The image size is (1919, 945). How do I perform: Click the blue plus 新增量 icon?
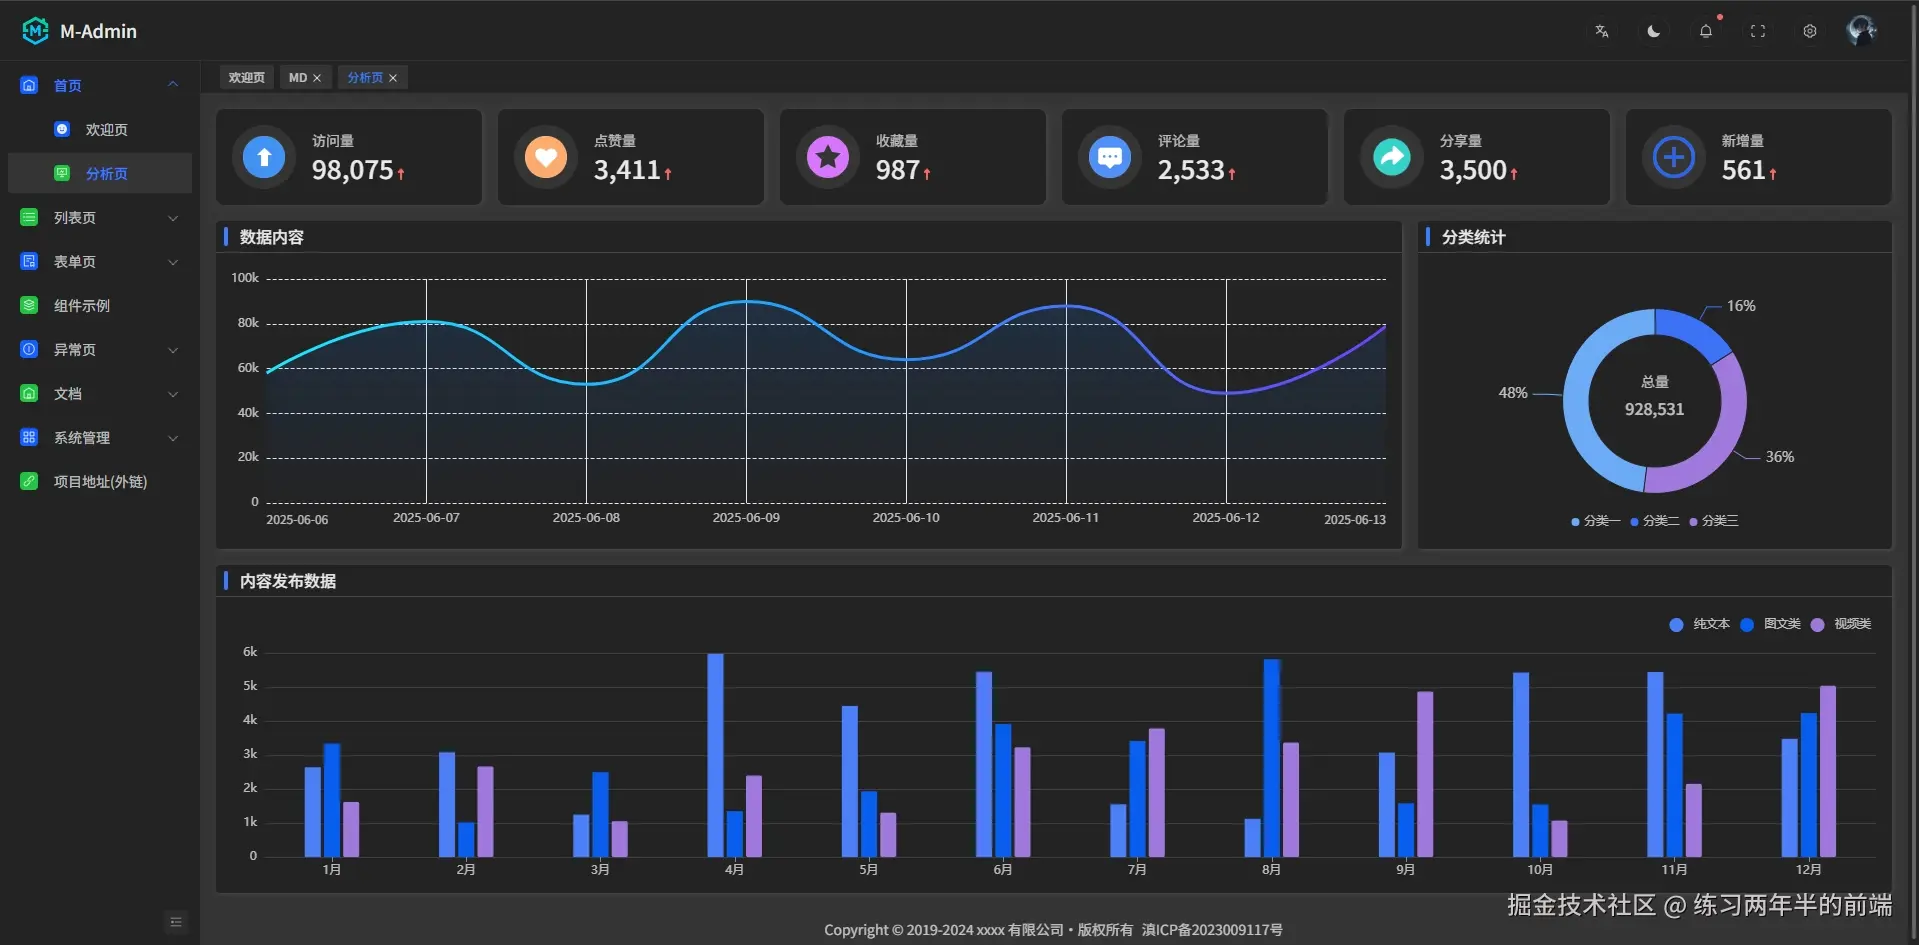(1673, 157)
